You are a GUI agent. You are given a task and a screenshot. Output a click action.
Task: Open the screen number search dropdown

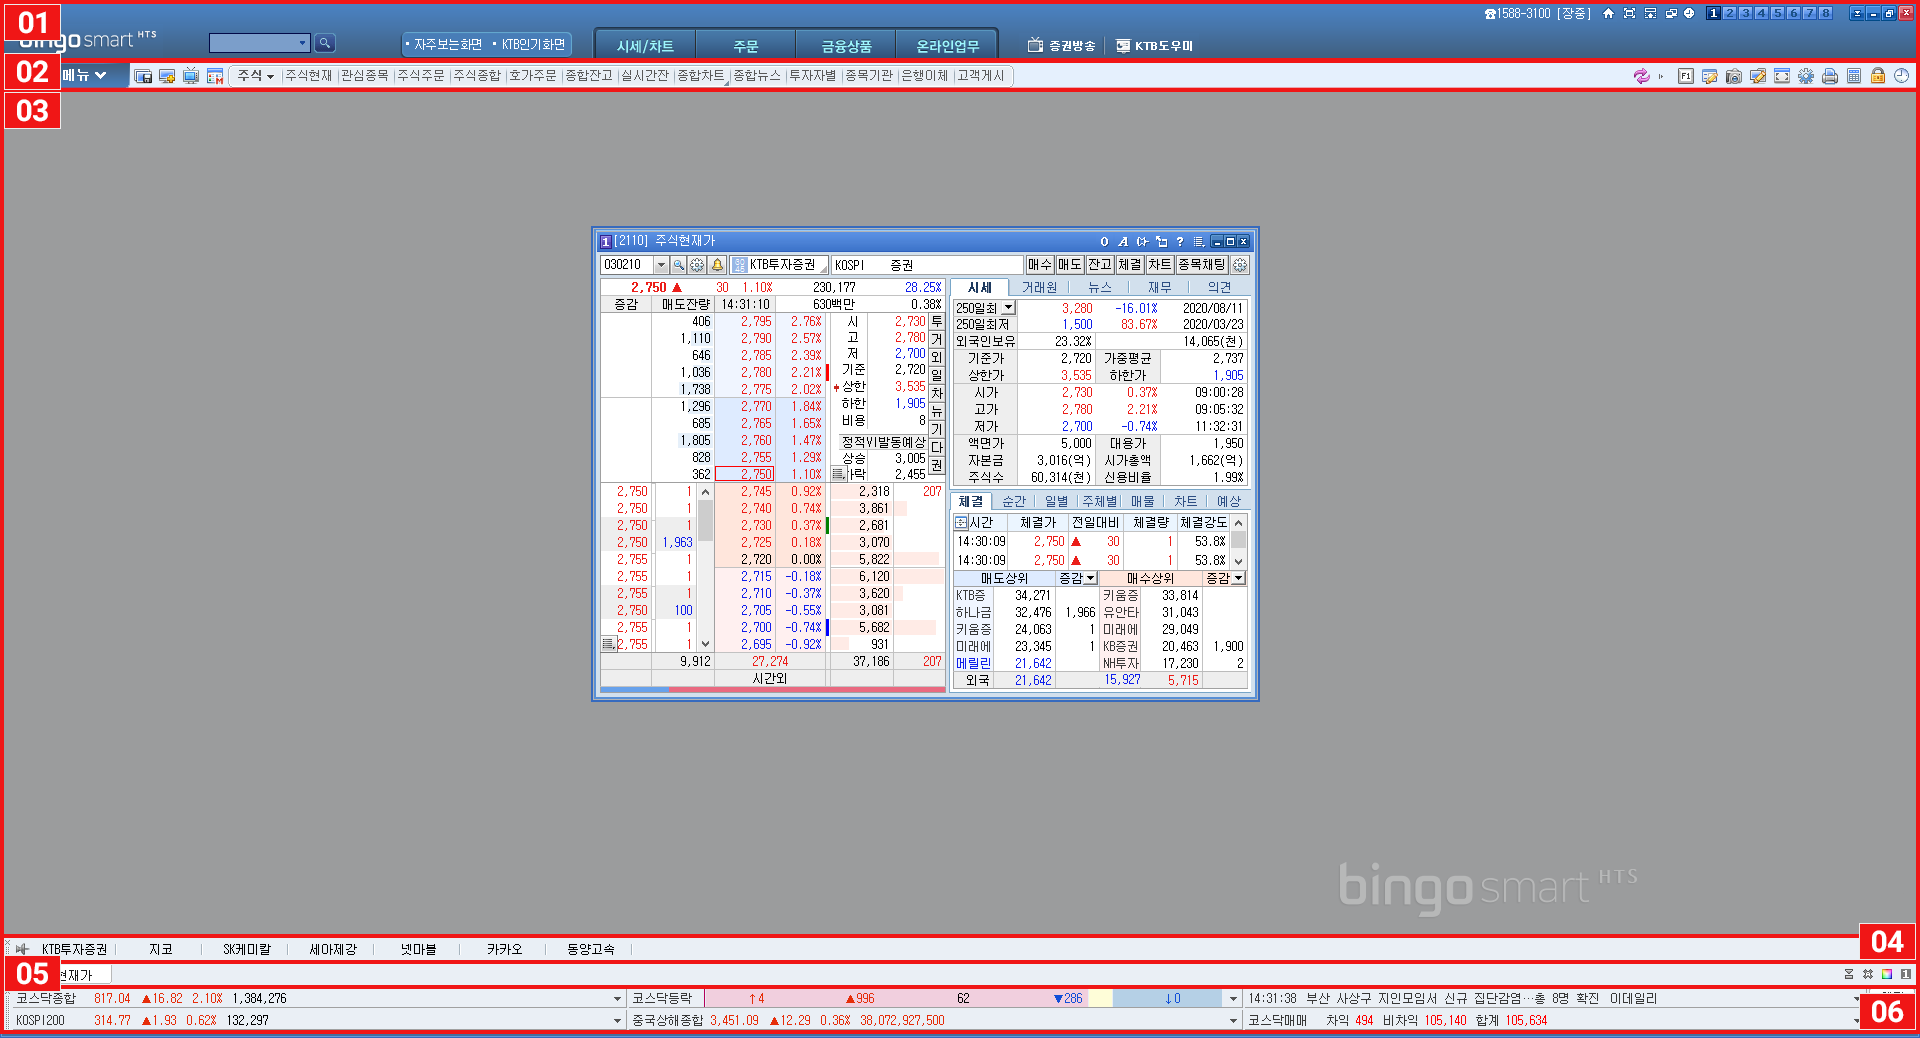[302, 43]
